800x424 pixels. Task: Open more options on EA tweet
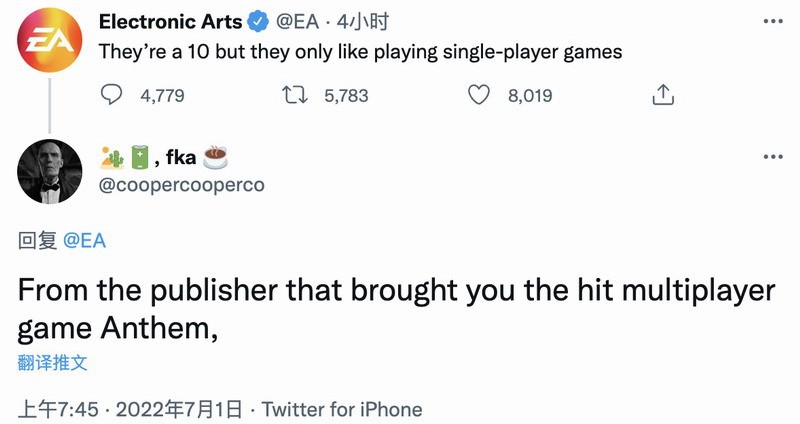point(772,21)
